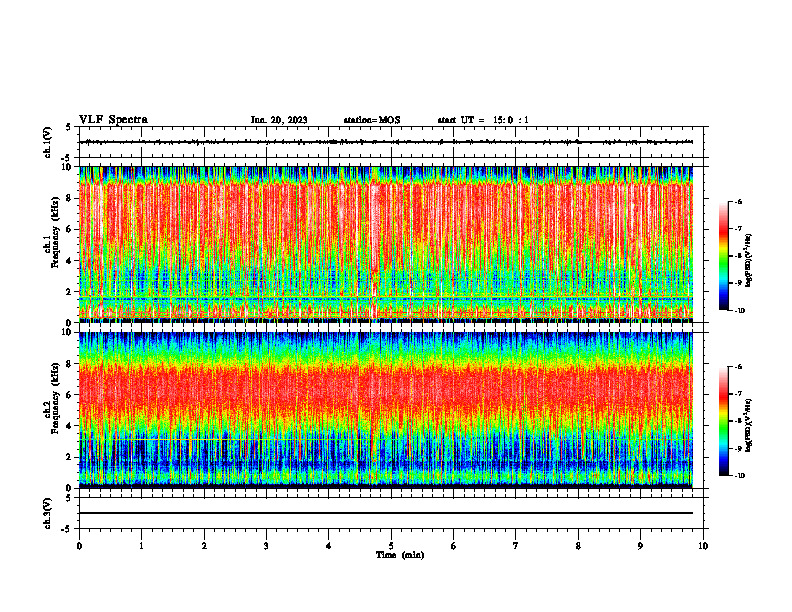This screenshot has width=792, height=612.
Task: Click time axis tick label "9"
Action: pyautogui.click(x=640, y=546)
